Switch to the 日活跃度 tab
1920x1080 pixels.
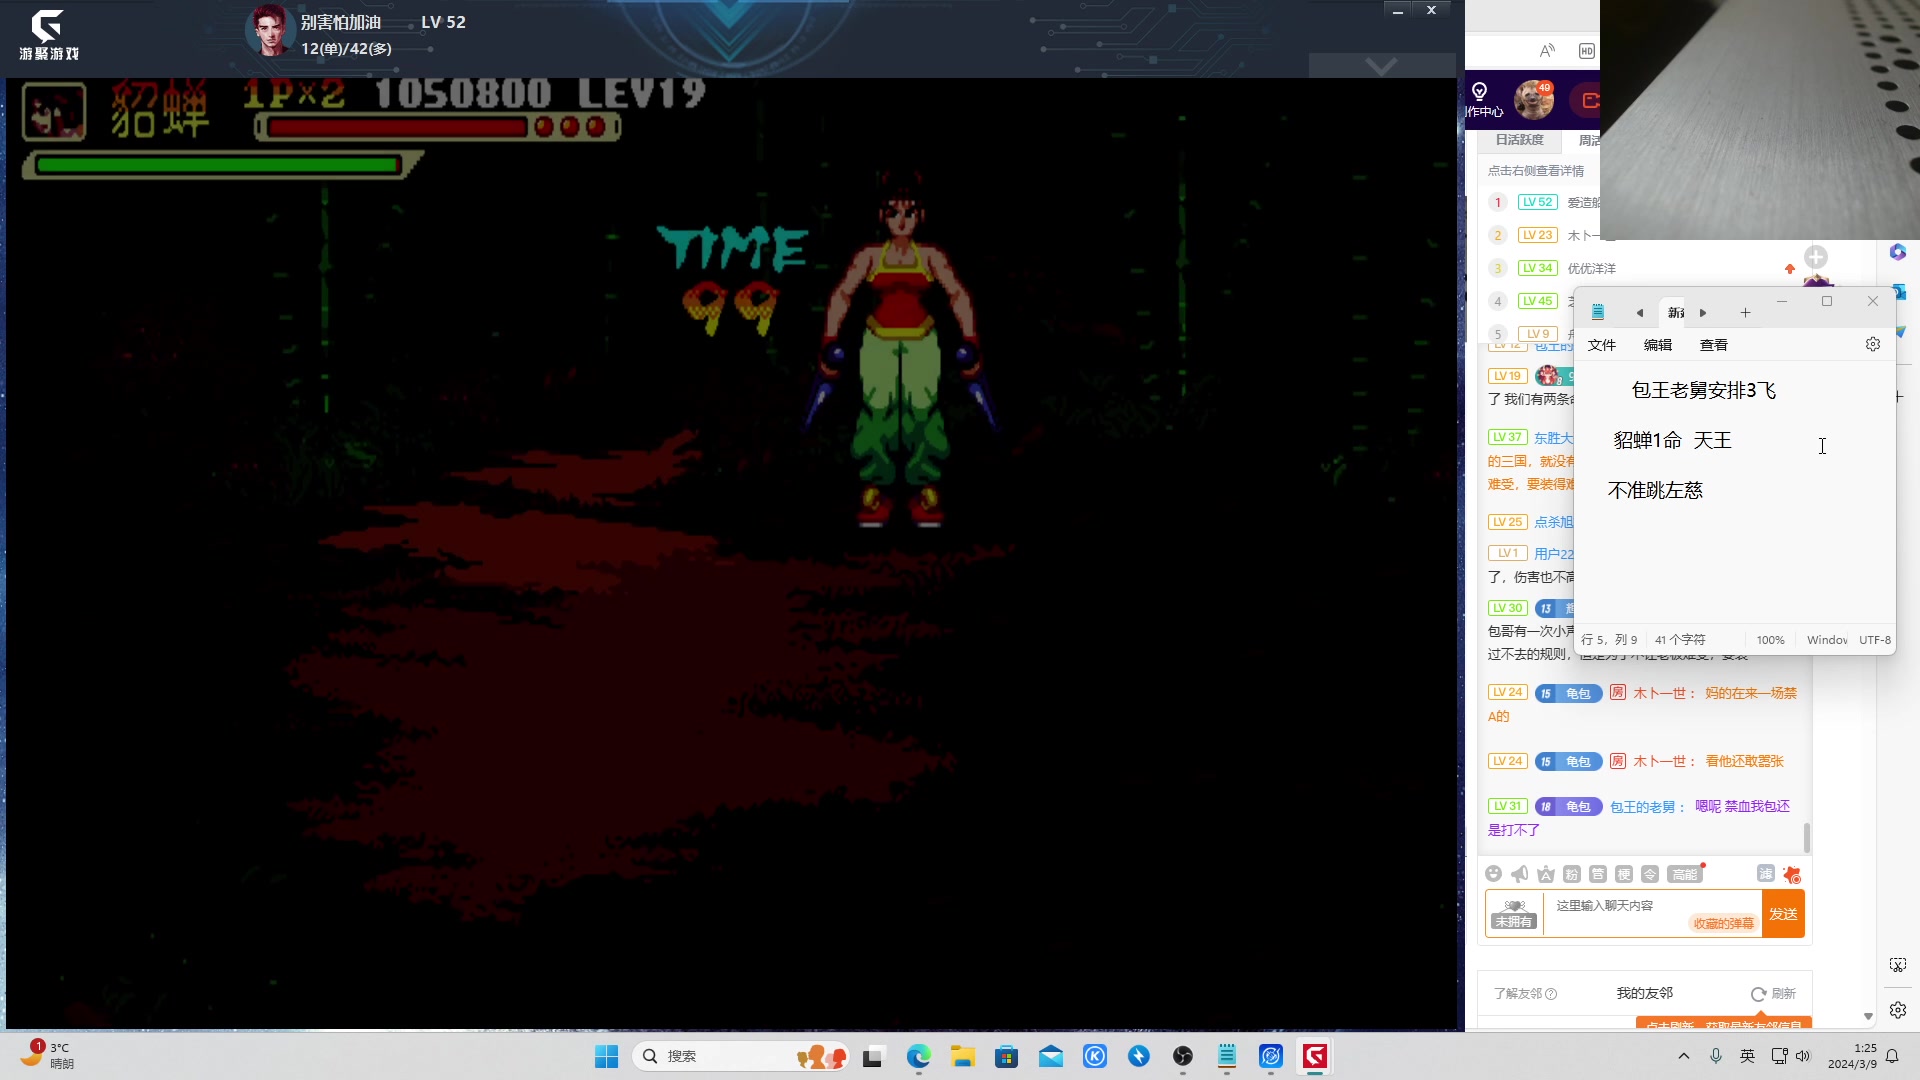(x=1519, y=140)
